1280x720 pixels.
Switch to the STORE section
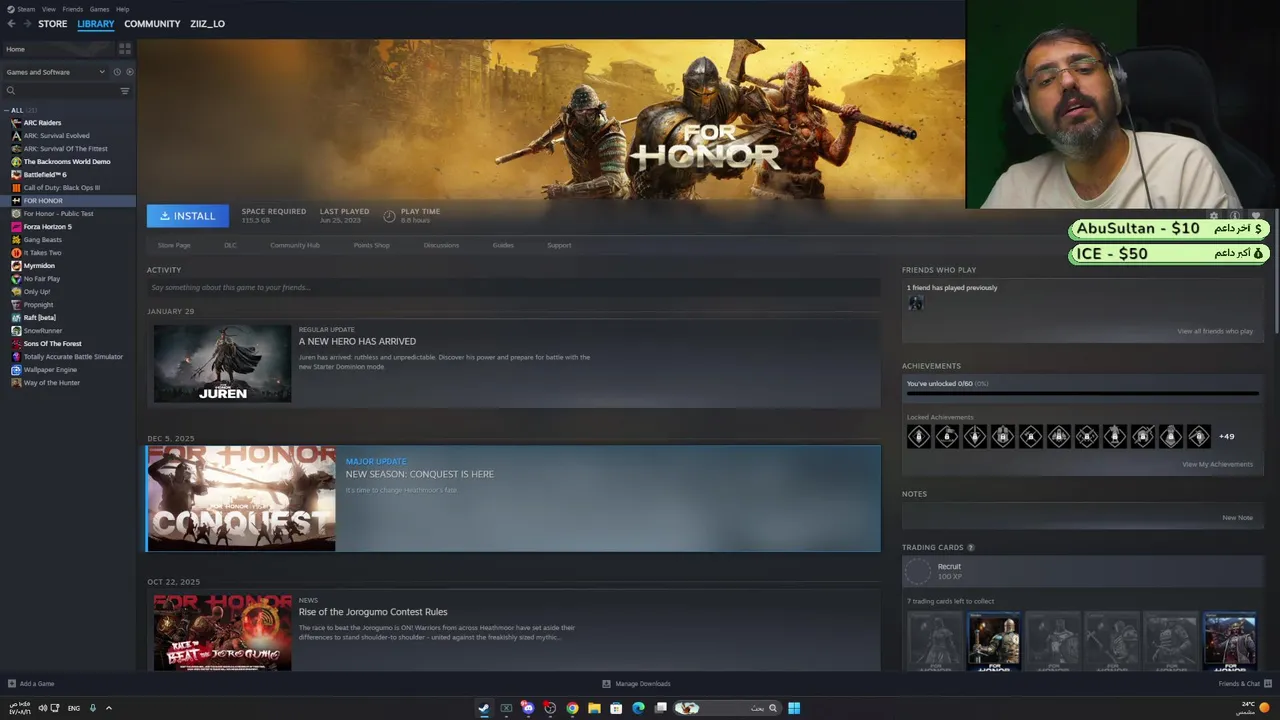53,24
